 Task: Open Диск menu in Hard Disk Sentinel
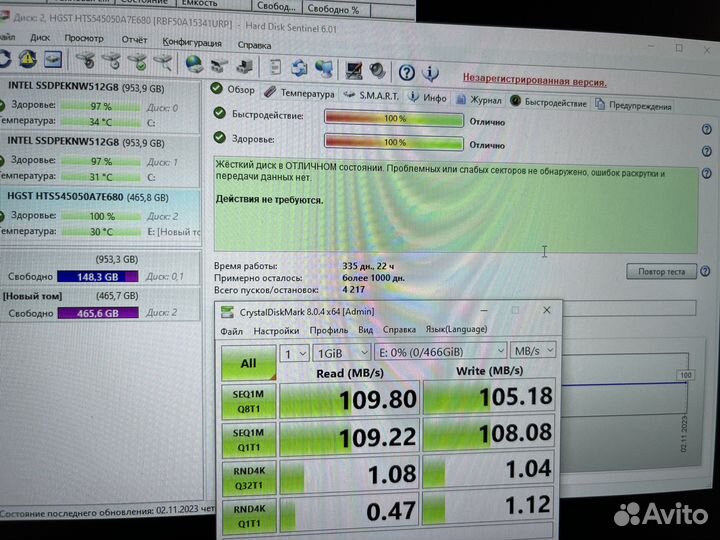[x=40, y=38]
